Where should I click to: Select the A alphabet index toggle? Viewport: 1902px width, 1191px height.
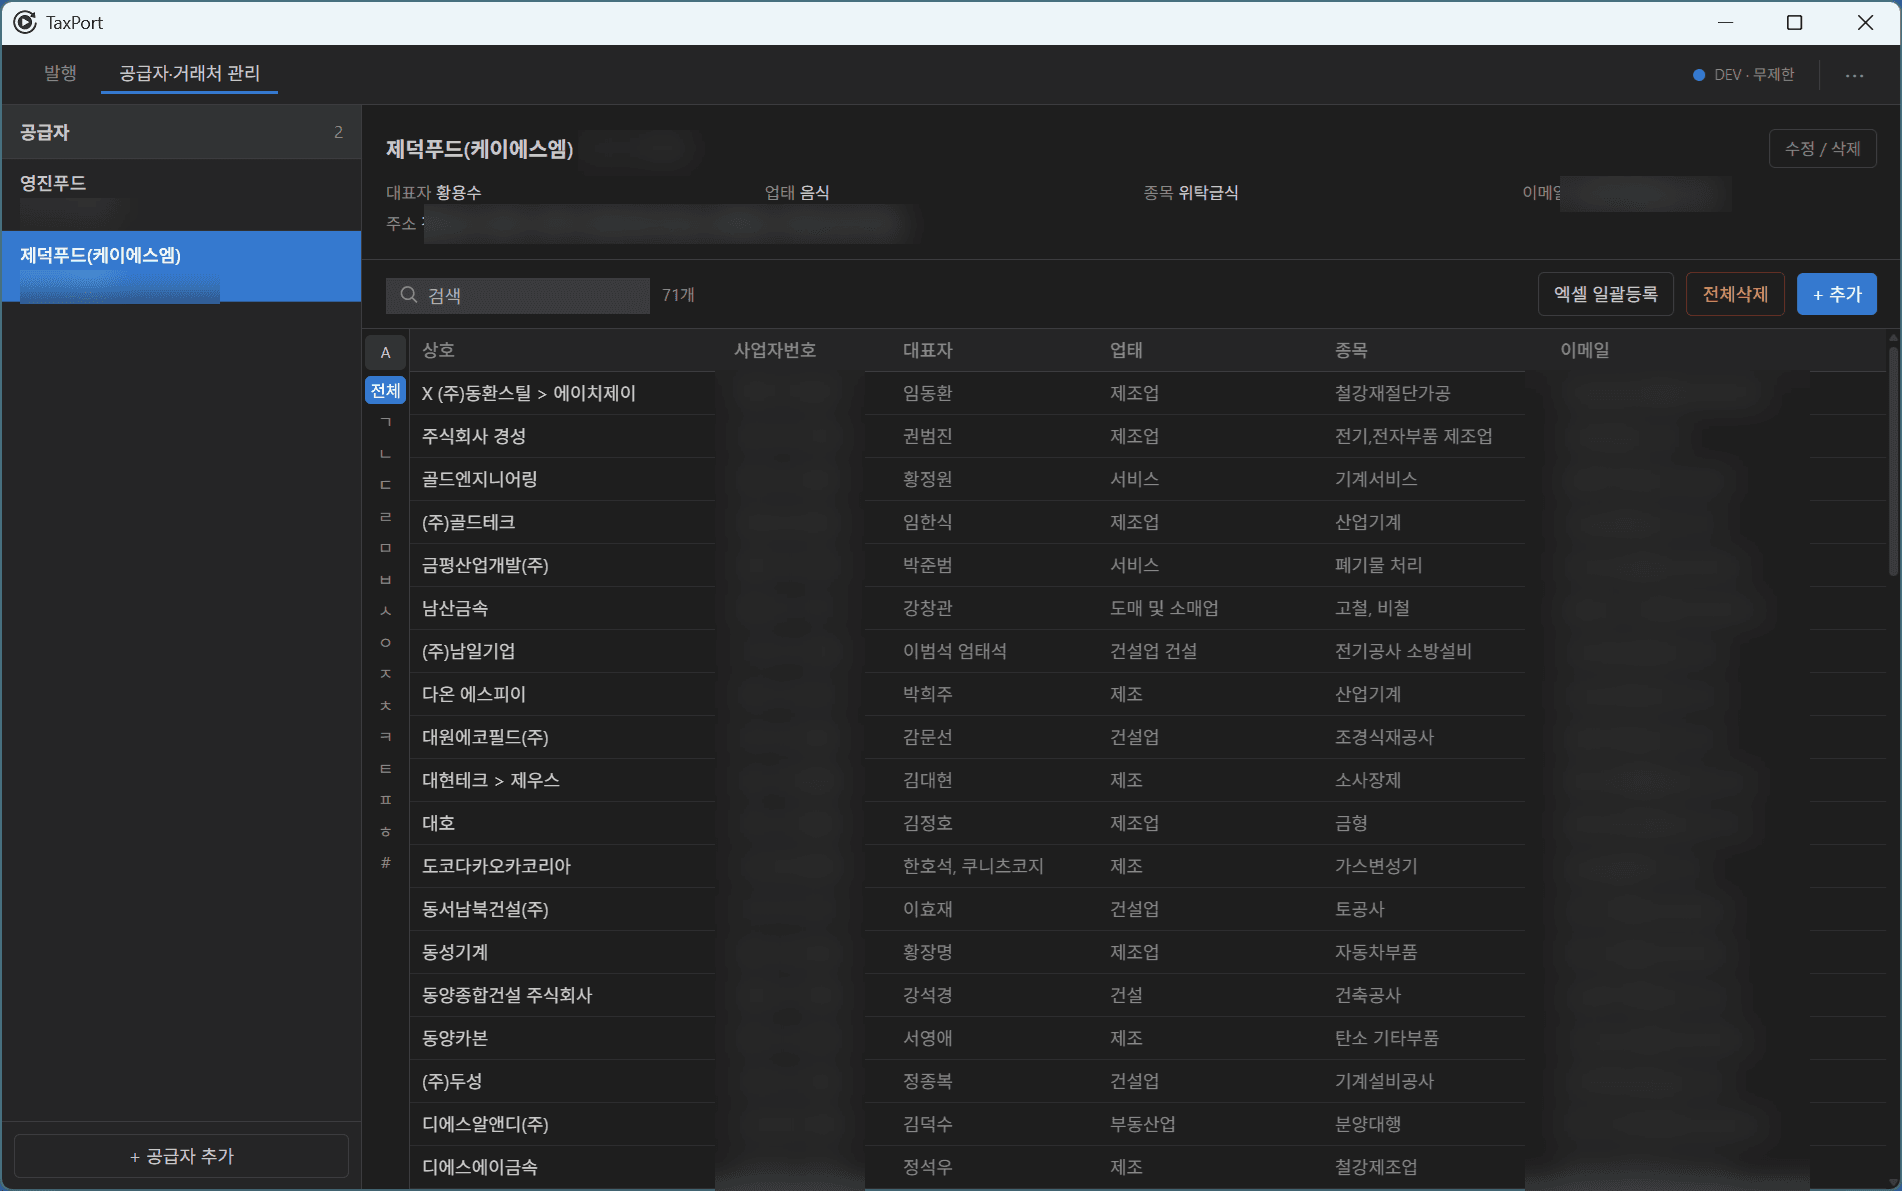[x=385, y=352]
